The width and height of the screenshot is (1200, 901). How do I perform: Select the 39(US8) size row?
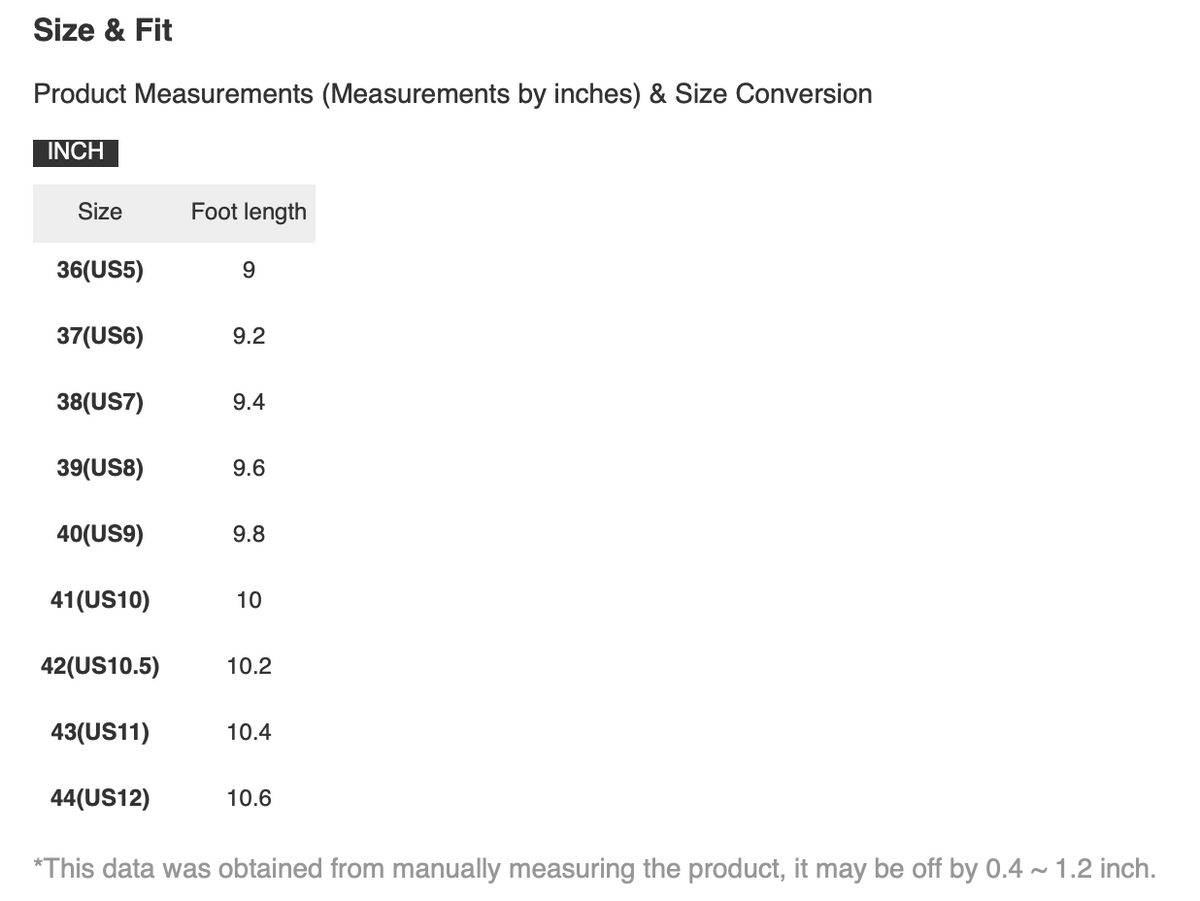click(174, 468)
